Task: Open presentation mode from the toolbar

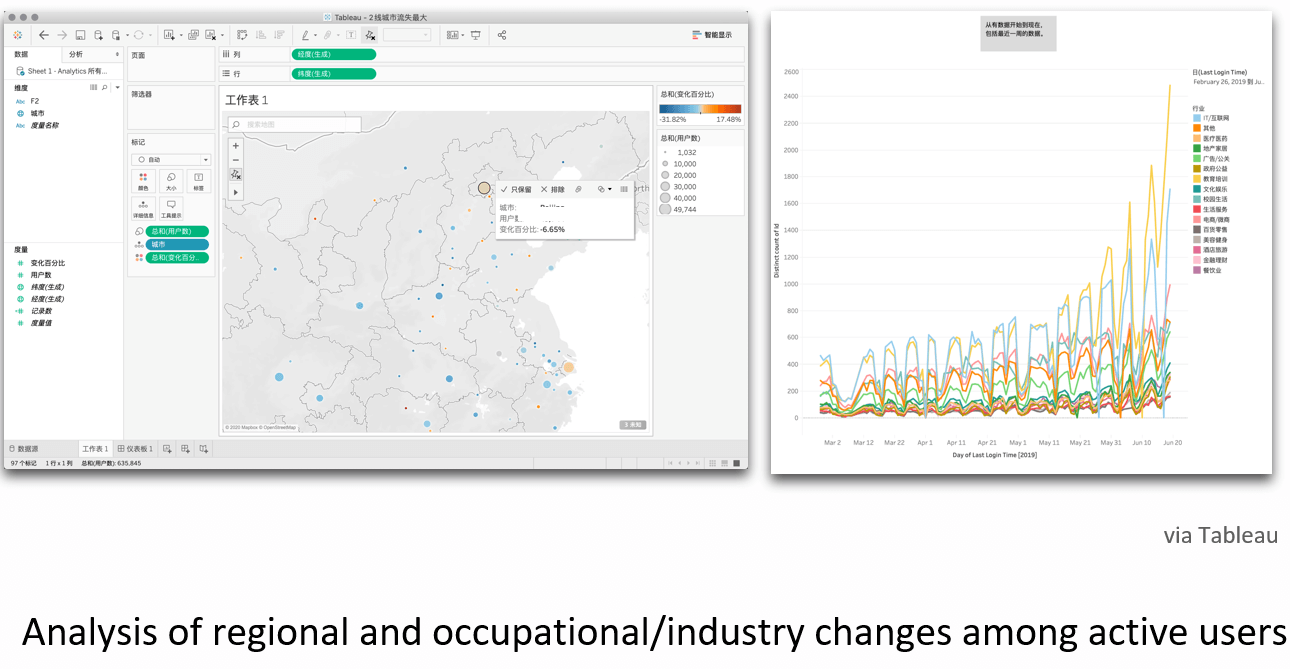Action: (475, 35)
